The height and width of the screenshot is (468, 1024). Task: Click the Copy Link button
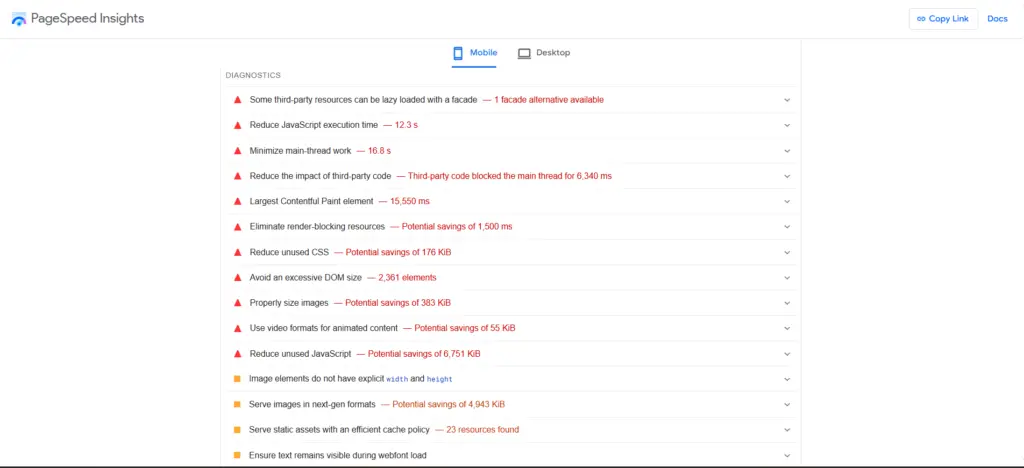pos(943,19)
